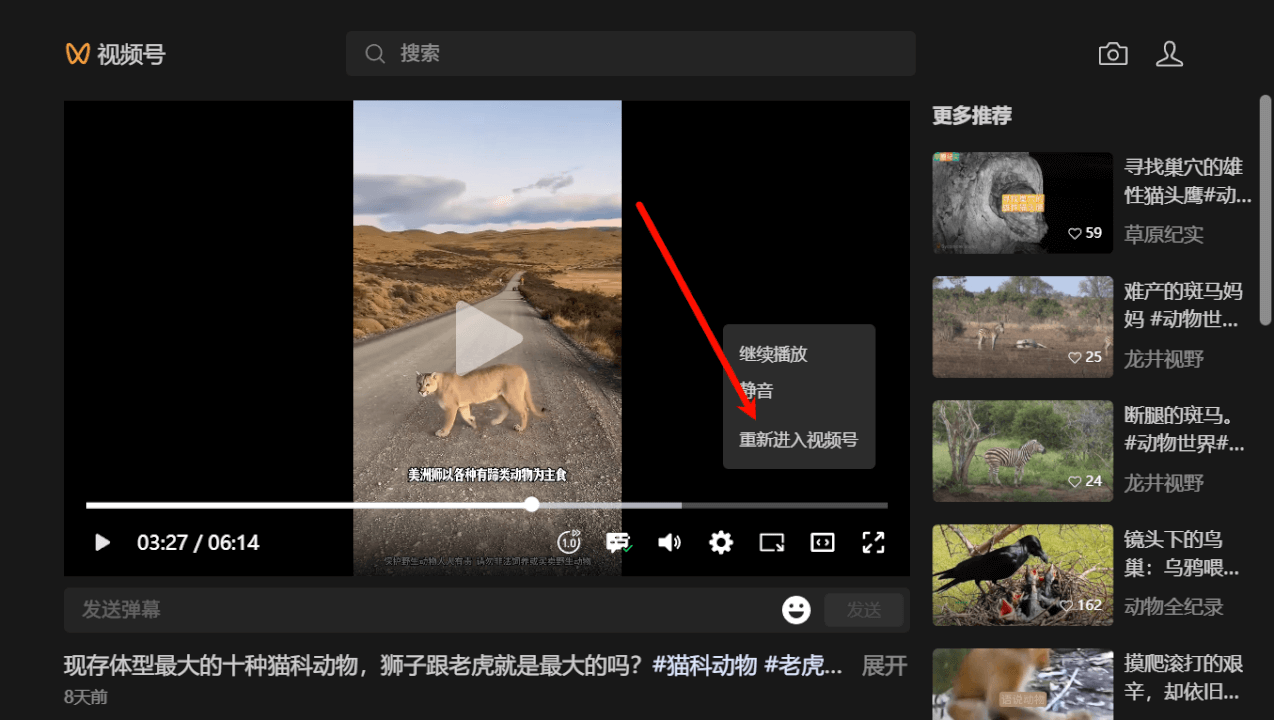Image resolution: width=1274 pixels, height=720 pixels.
Task: Click the play button in control bar
Action: [102, 542]
